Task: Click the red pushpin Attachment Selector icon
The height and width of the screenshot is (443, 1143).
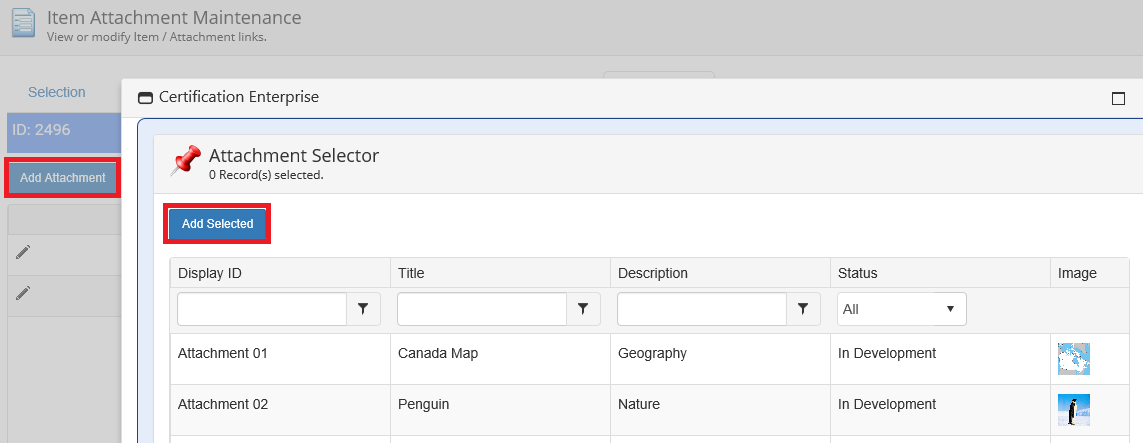Action: (186, 161)
